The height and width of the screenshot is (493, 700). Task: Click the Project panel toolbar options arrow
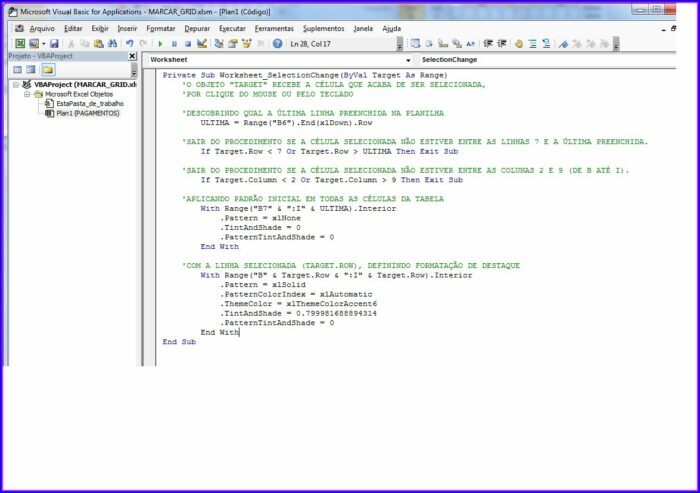(x=134, y=71)
